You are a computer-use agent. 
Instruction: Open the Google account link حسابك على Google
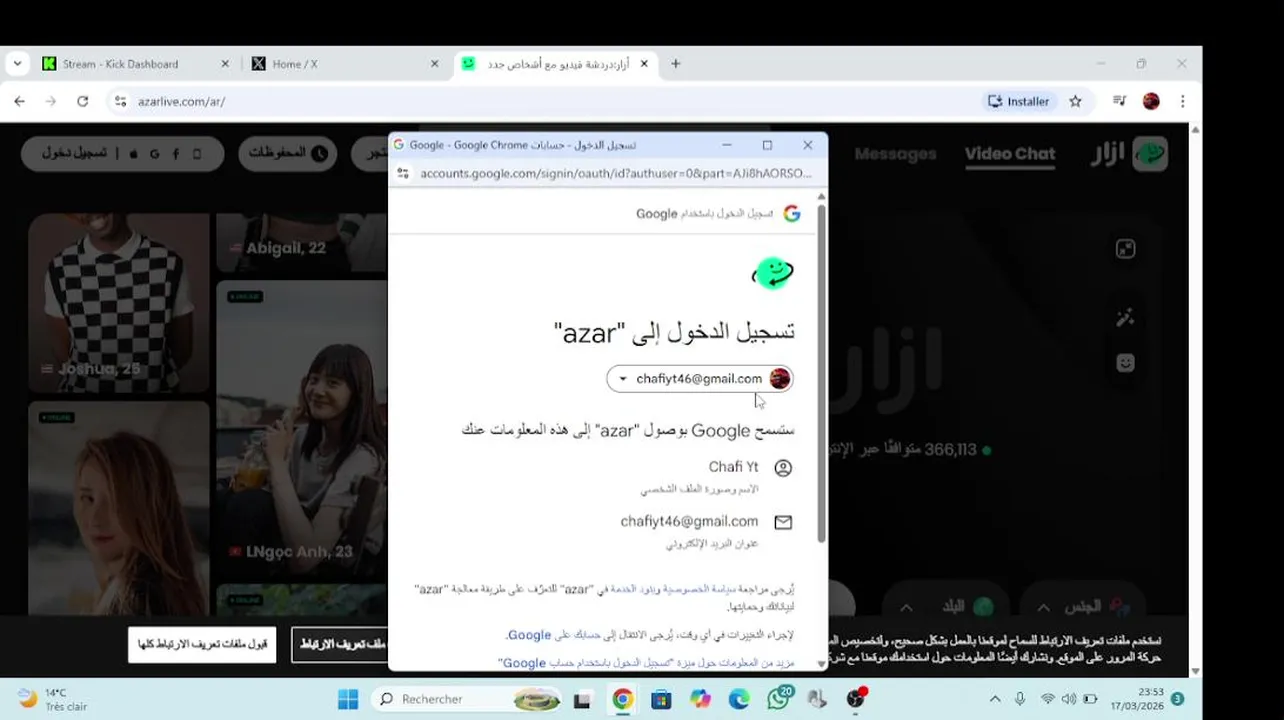click(x=553, y=635)
